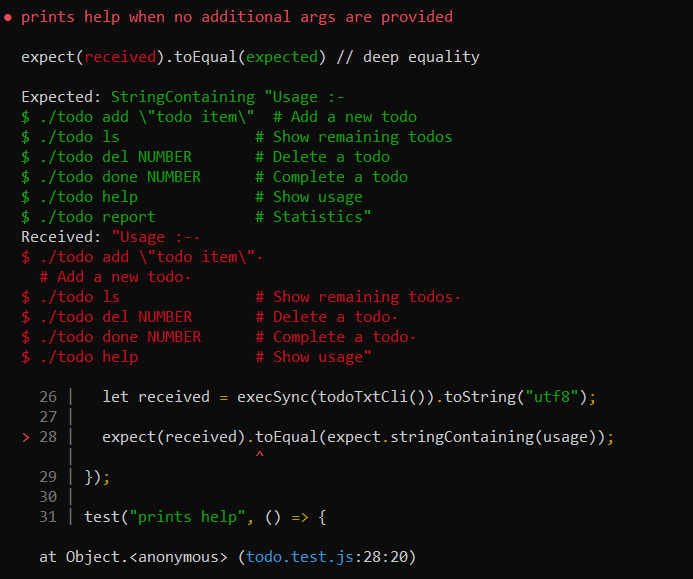Click the received './todo help' line
This screenshot has height=579, width=693.
(196, 357)
